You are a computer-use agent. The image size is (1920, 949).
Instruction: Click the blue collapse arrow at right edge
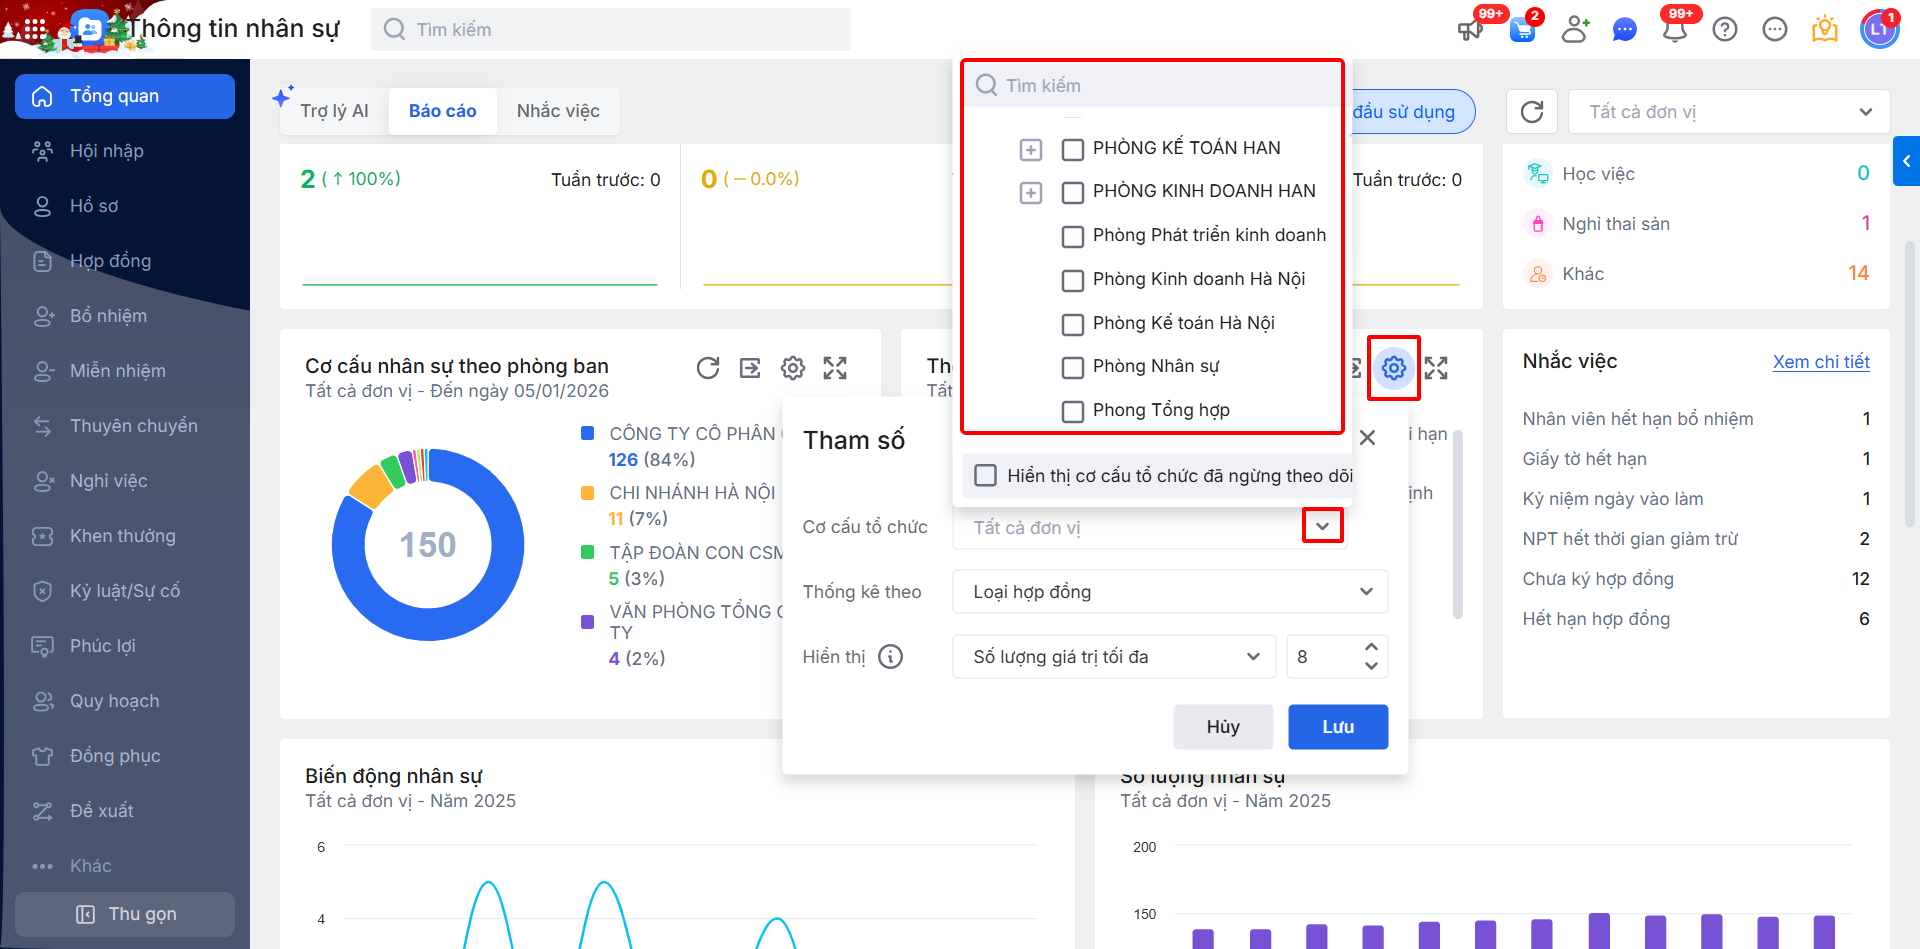pos(1907,161)
